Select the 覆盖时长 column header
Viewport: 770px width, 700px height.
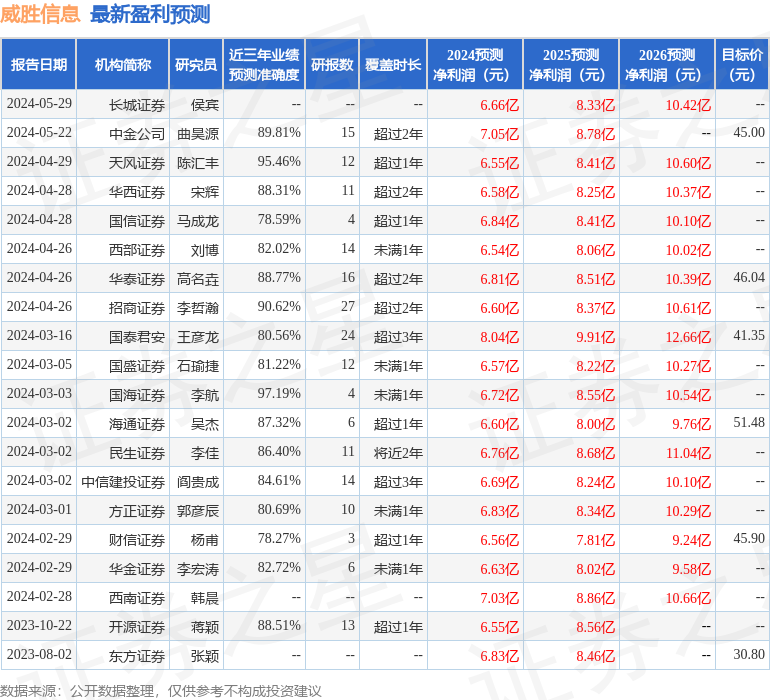coord(393,64)
